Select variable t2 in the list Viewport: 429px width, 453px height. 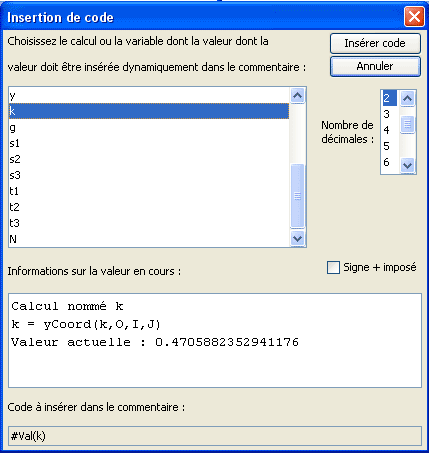click(x=149, y=207)
